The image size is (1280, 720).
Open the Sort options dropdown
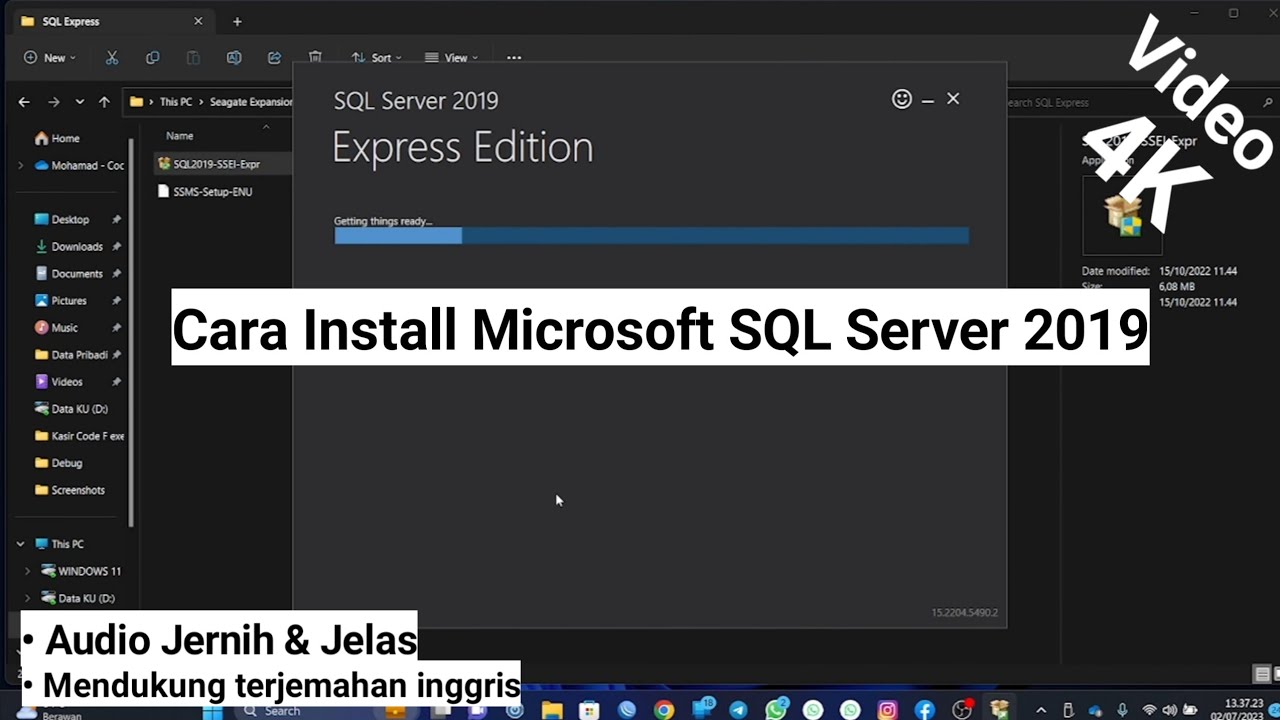tap(376, 58)
